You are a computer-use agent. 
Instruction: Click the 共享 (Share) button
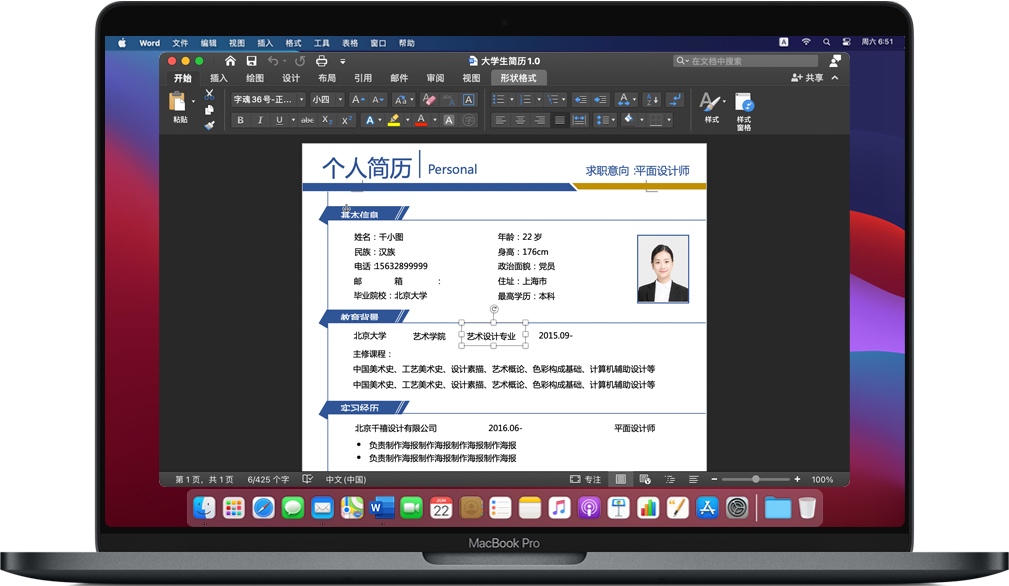pos(808,78)
